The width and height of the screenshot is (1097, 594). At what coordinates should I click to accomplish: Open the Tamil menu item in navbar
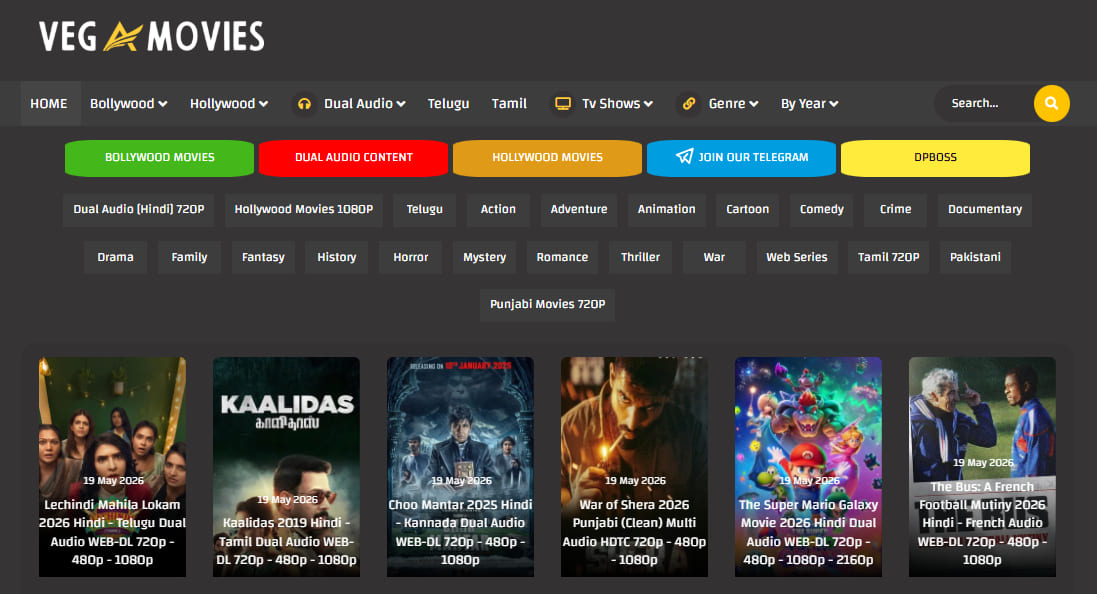click(509, 104)
